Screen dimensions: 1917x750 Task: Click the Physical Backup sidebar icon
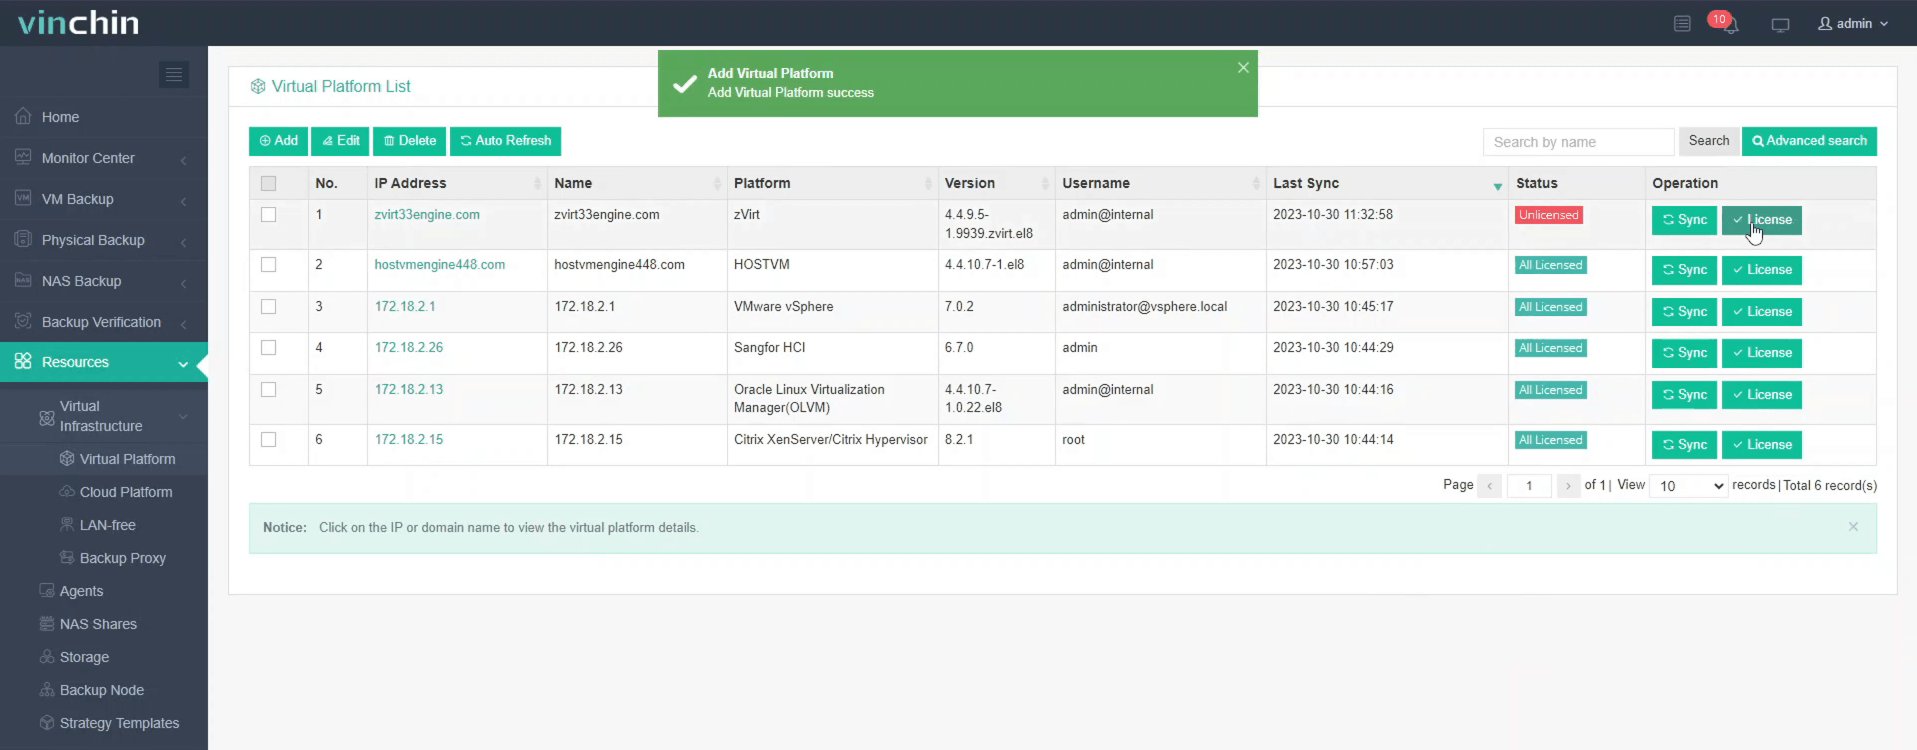[x=23, y=240]
